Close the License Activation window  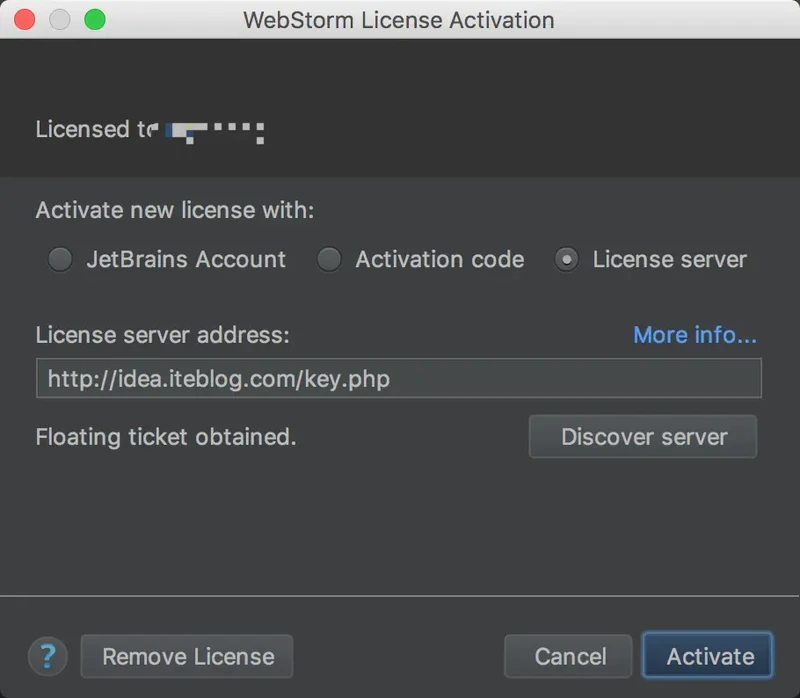[26, 19]
